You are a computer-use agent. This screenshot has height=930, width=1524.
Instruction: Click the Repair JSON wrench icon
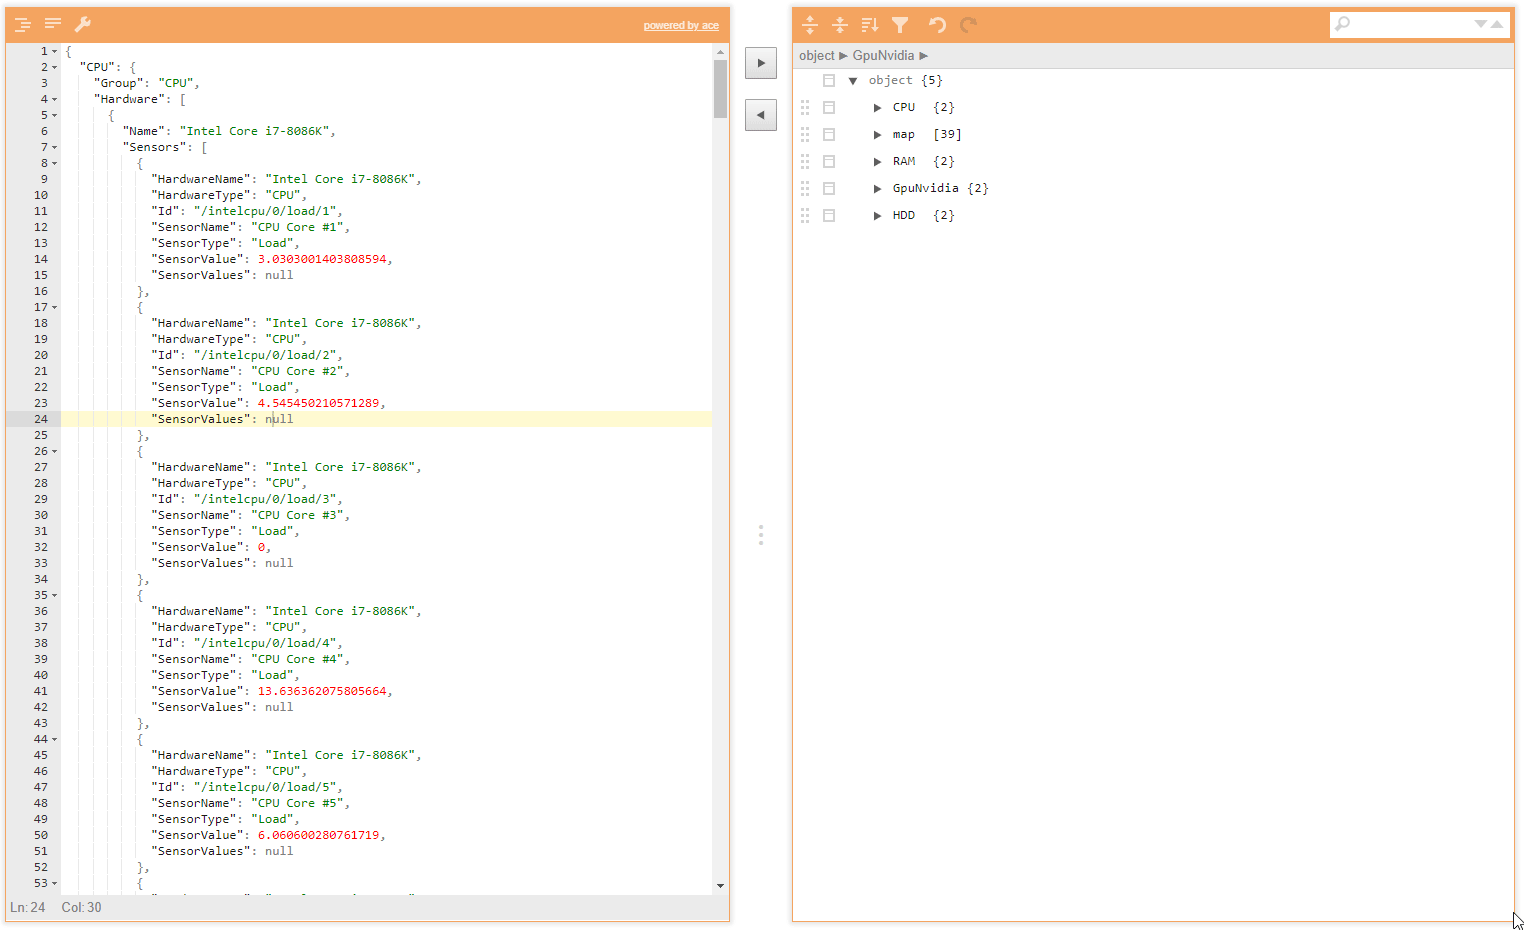pos(83,24)
